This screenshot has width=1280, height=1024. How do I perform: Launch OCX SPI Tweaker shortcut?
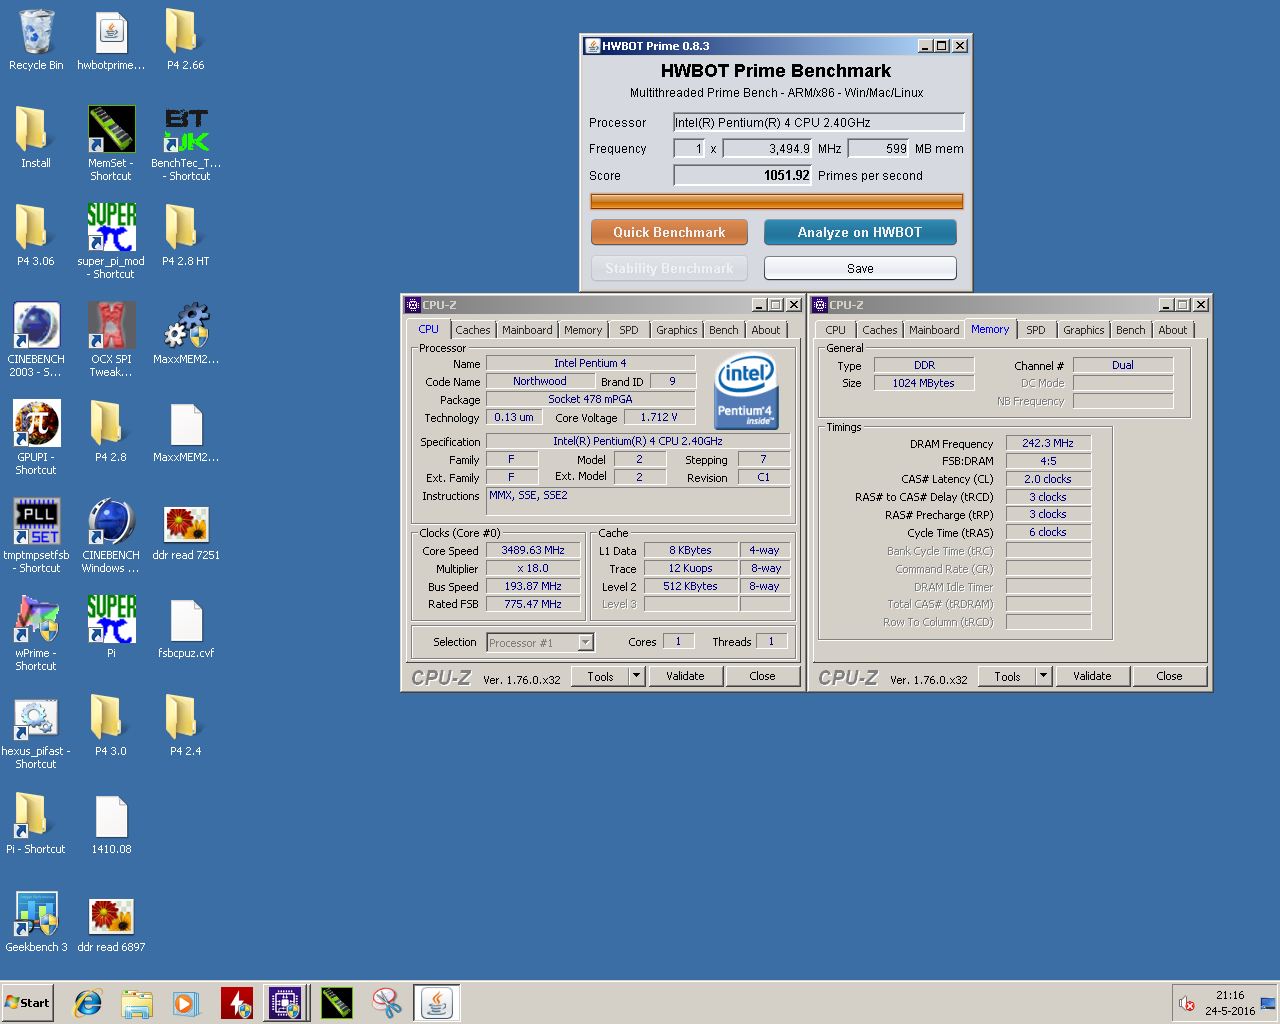tap(111, 340)
